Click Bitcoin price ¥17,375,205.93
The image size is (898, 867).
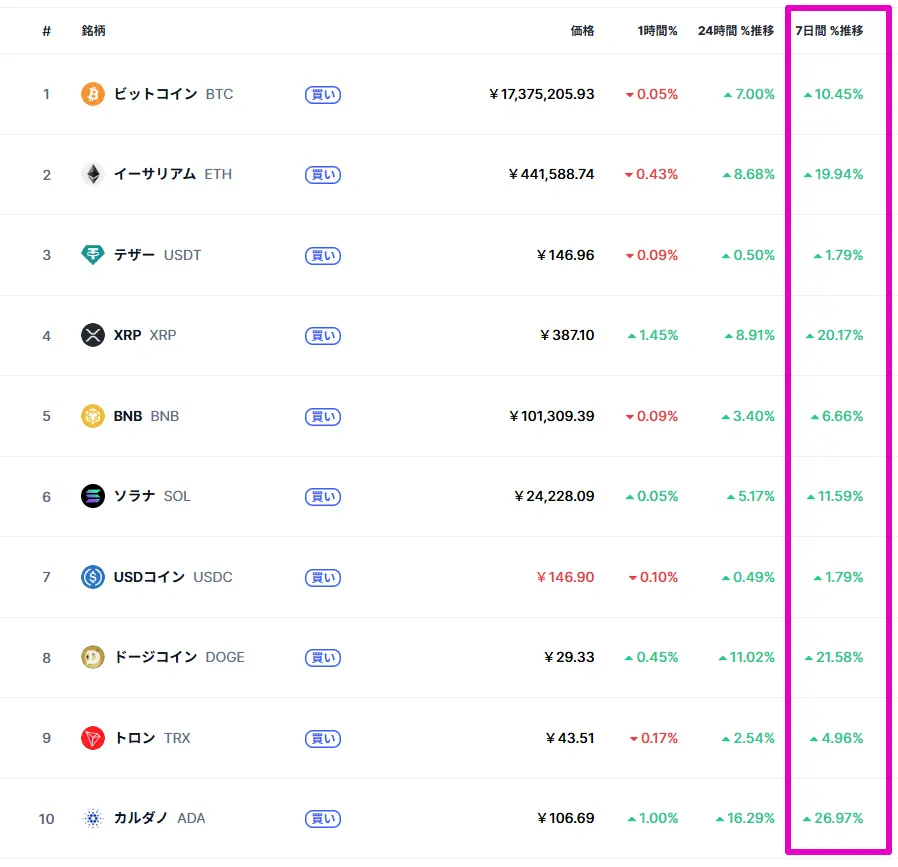542,94
